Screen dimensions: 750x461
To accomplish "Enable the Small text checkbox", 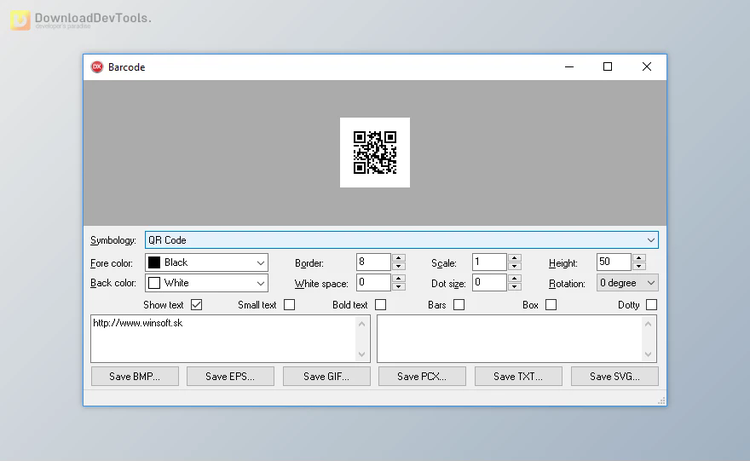I will click(289, 305).
